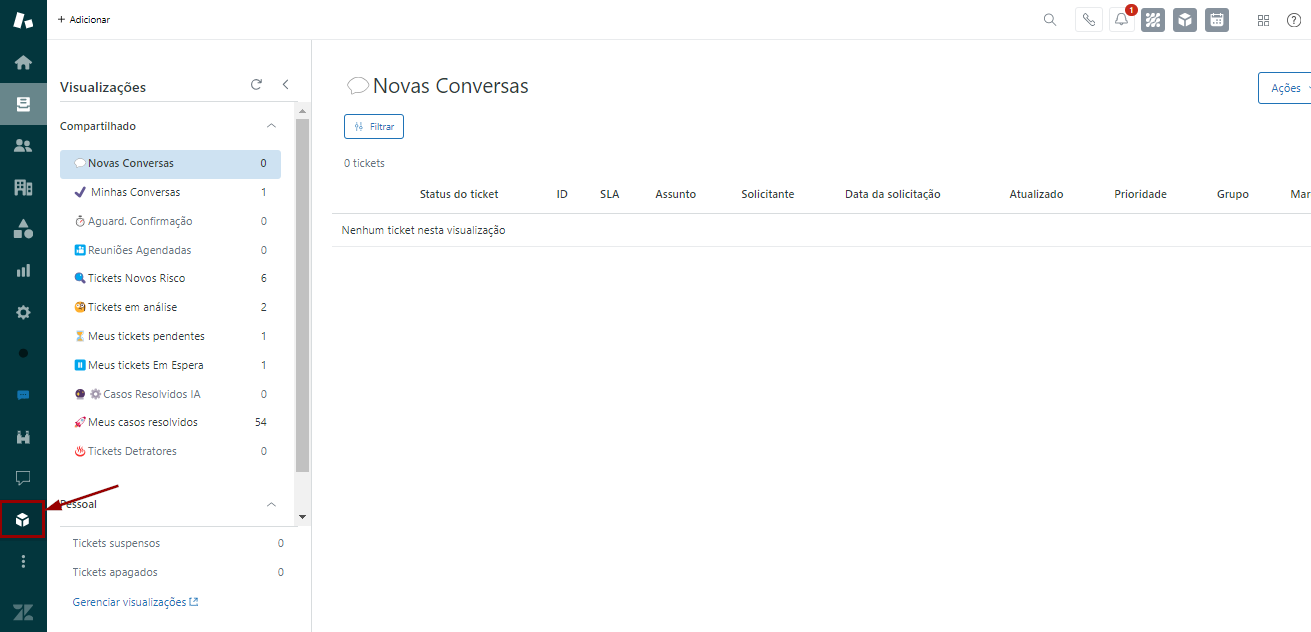Click the highlighted cube app icon in sidebar
The width and height of the screenshot is (1311, 632).
[x=23, y=519]
